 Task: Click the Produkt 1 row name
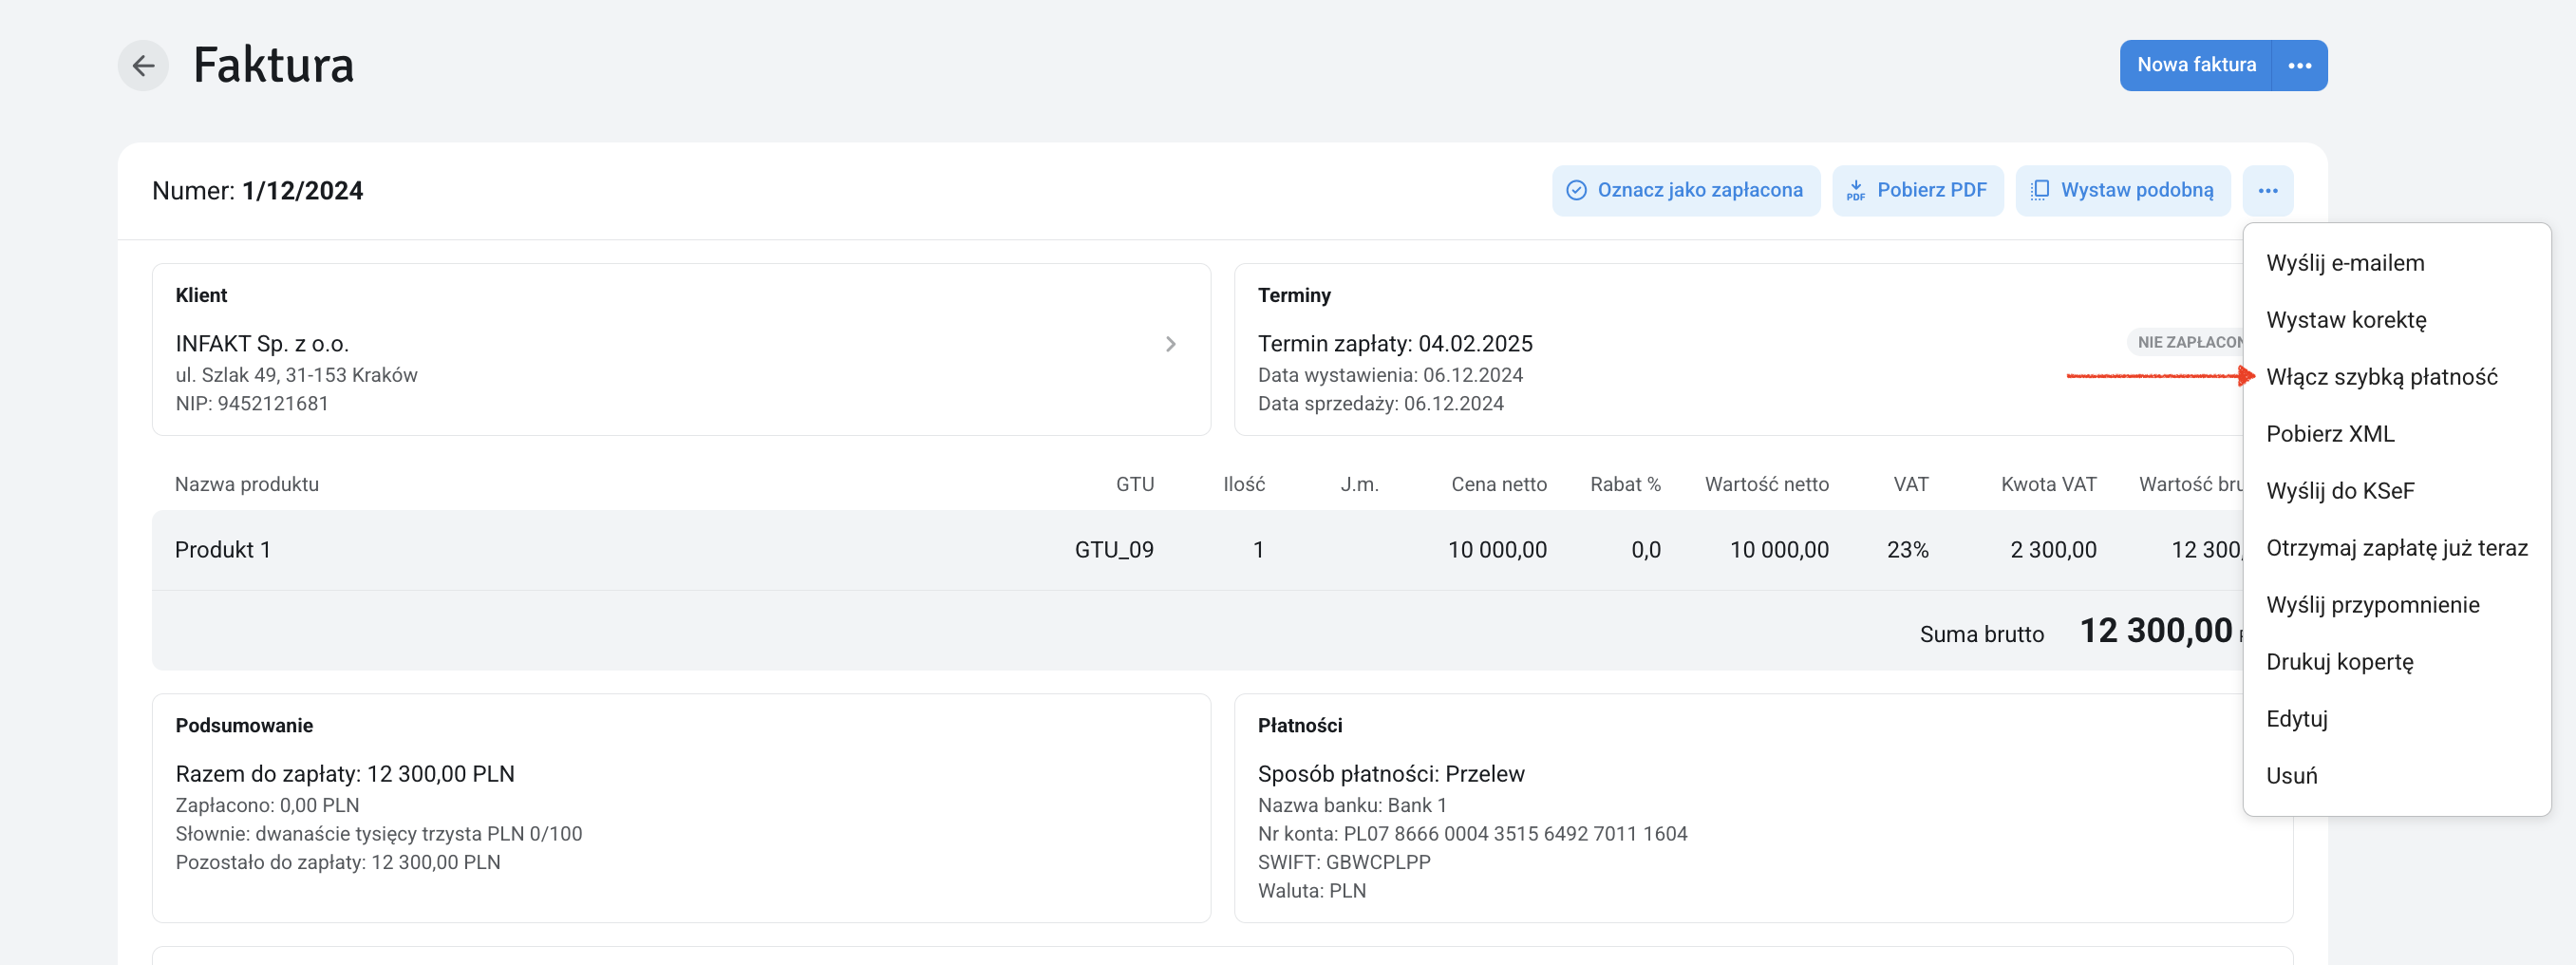click(223, 550)
